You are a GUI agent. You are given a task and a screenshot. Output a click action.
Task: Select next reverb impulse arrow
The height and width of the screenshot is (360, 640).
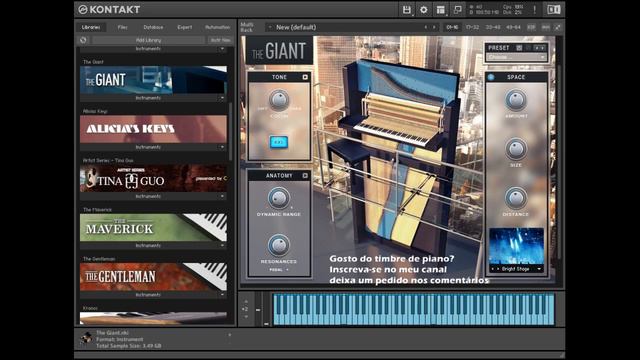coord(498,269)
